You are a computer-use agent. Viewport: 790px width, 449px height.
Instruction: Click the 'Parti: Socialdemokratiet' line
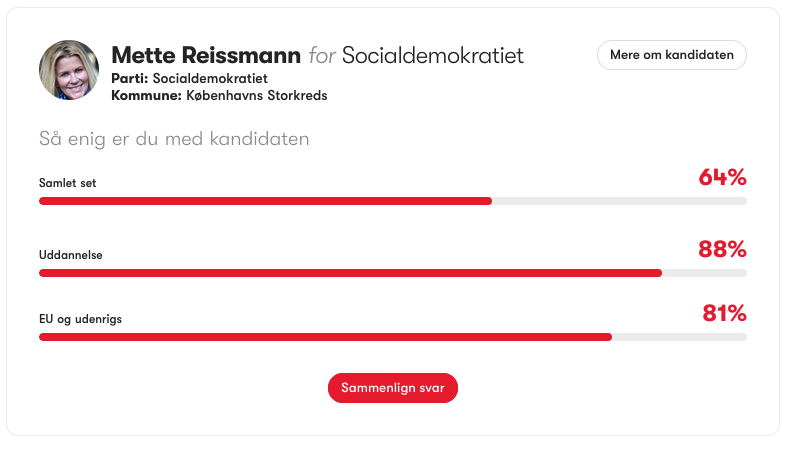coord(189,78)
